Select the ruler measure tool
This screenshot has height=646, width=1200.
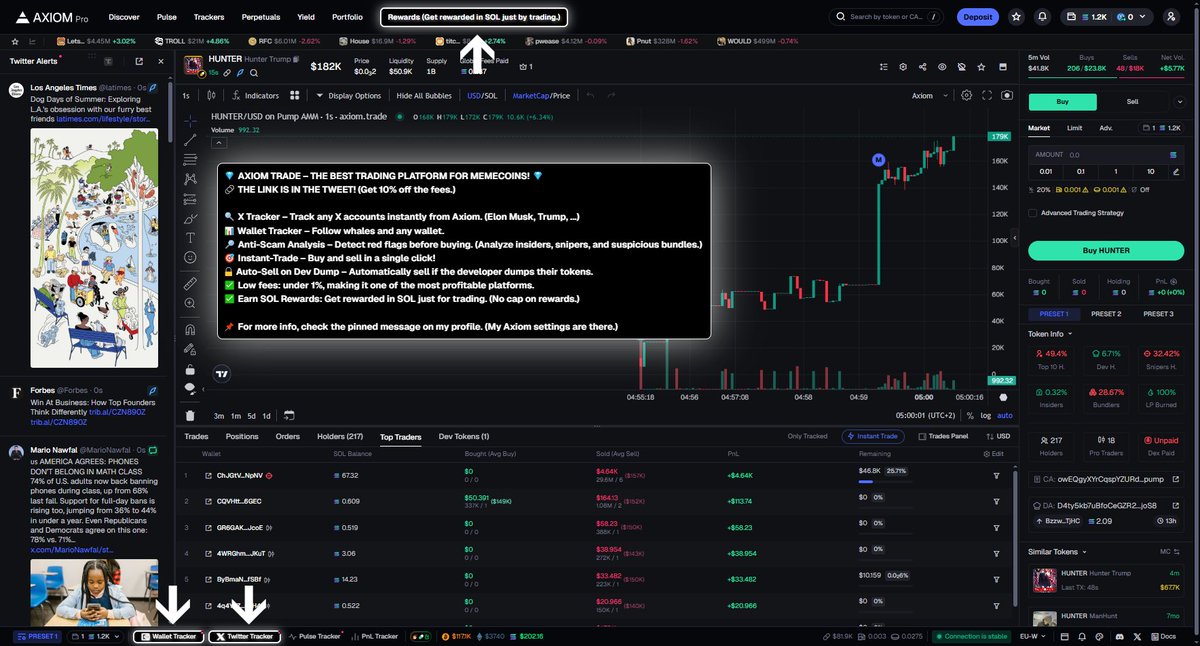(x=190, y=284)
